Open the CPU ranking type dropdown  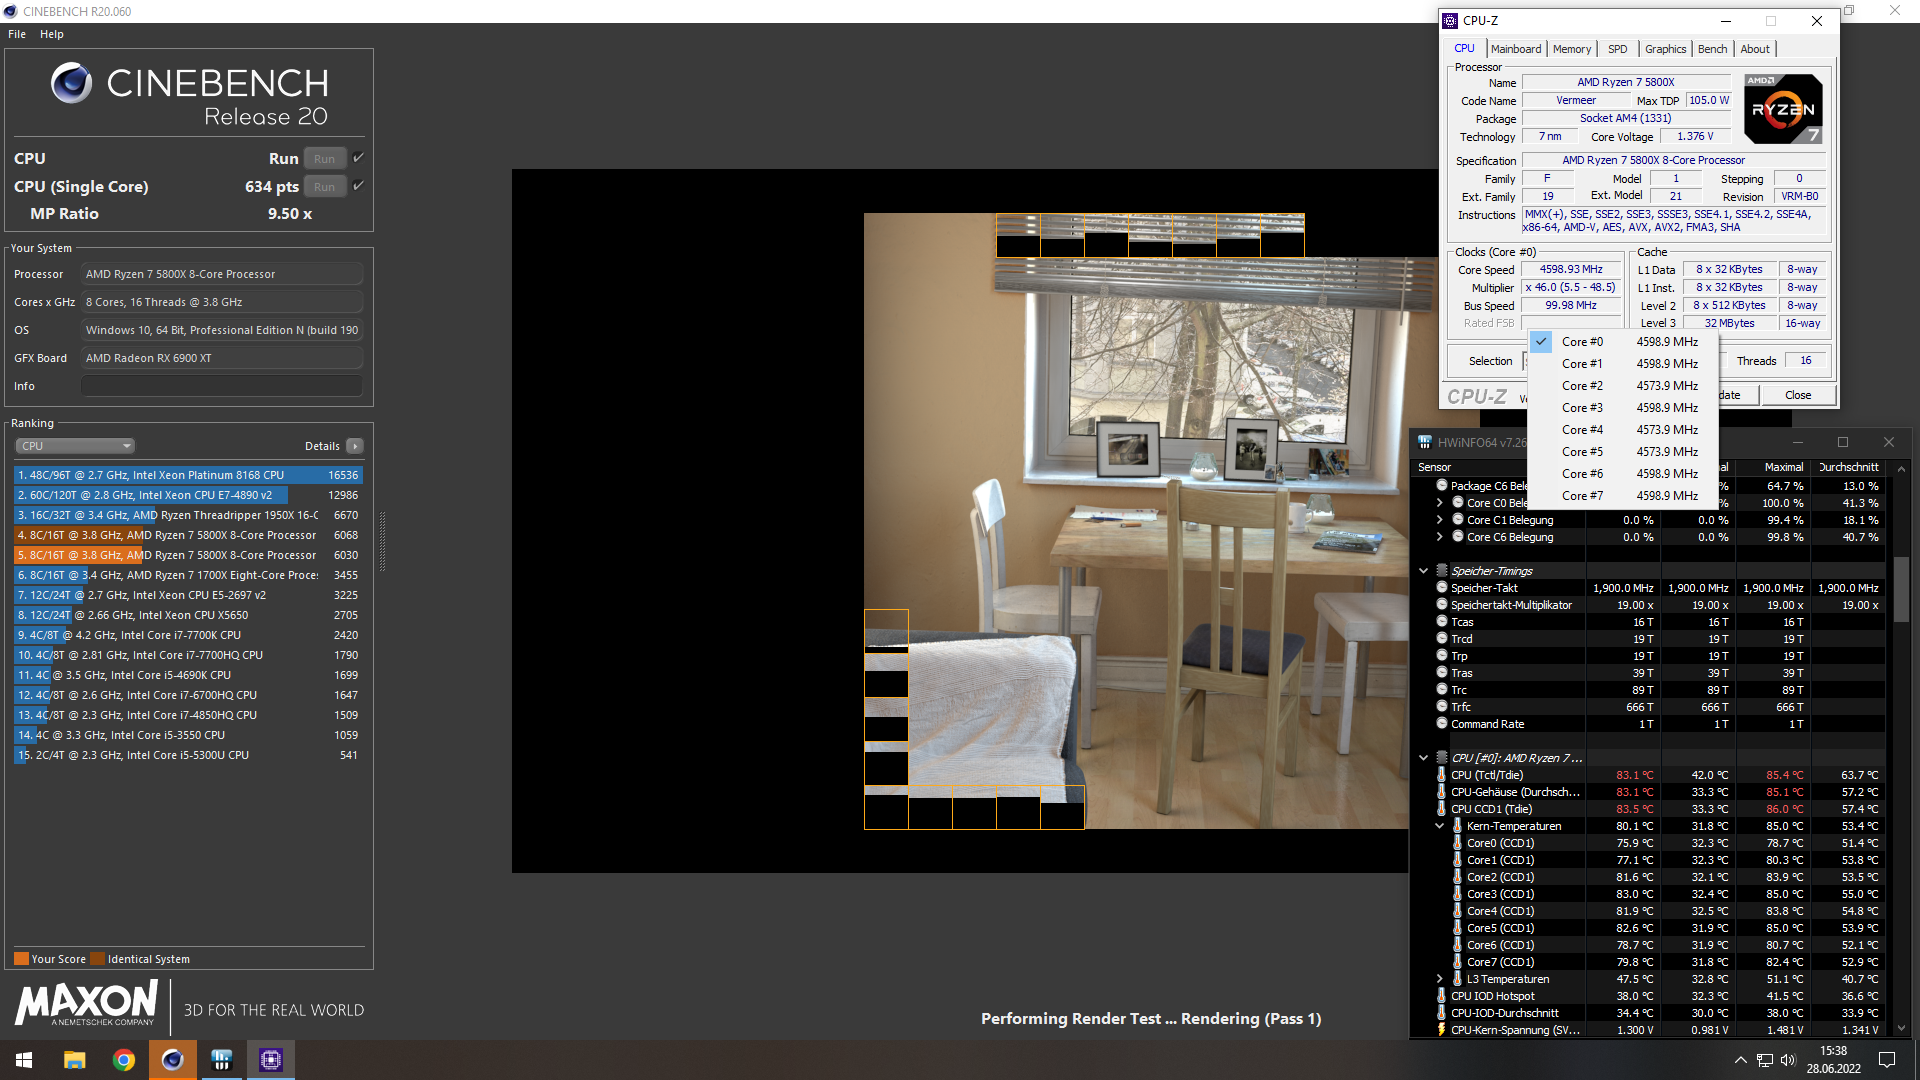[x=75, y=446]
